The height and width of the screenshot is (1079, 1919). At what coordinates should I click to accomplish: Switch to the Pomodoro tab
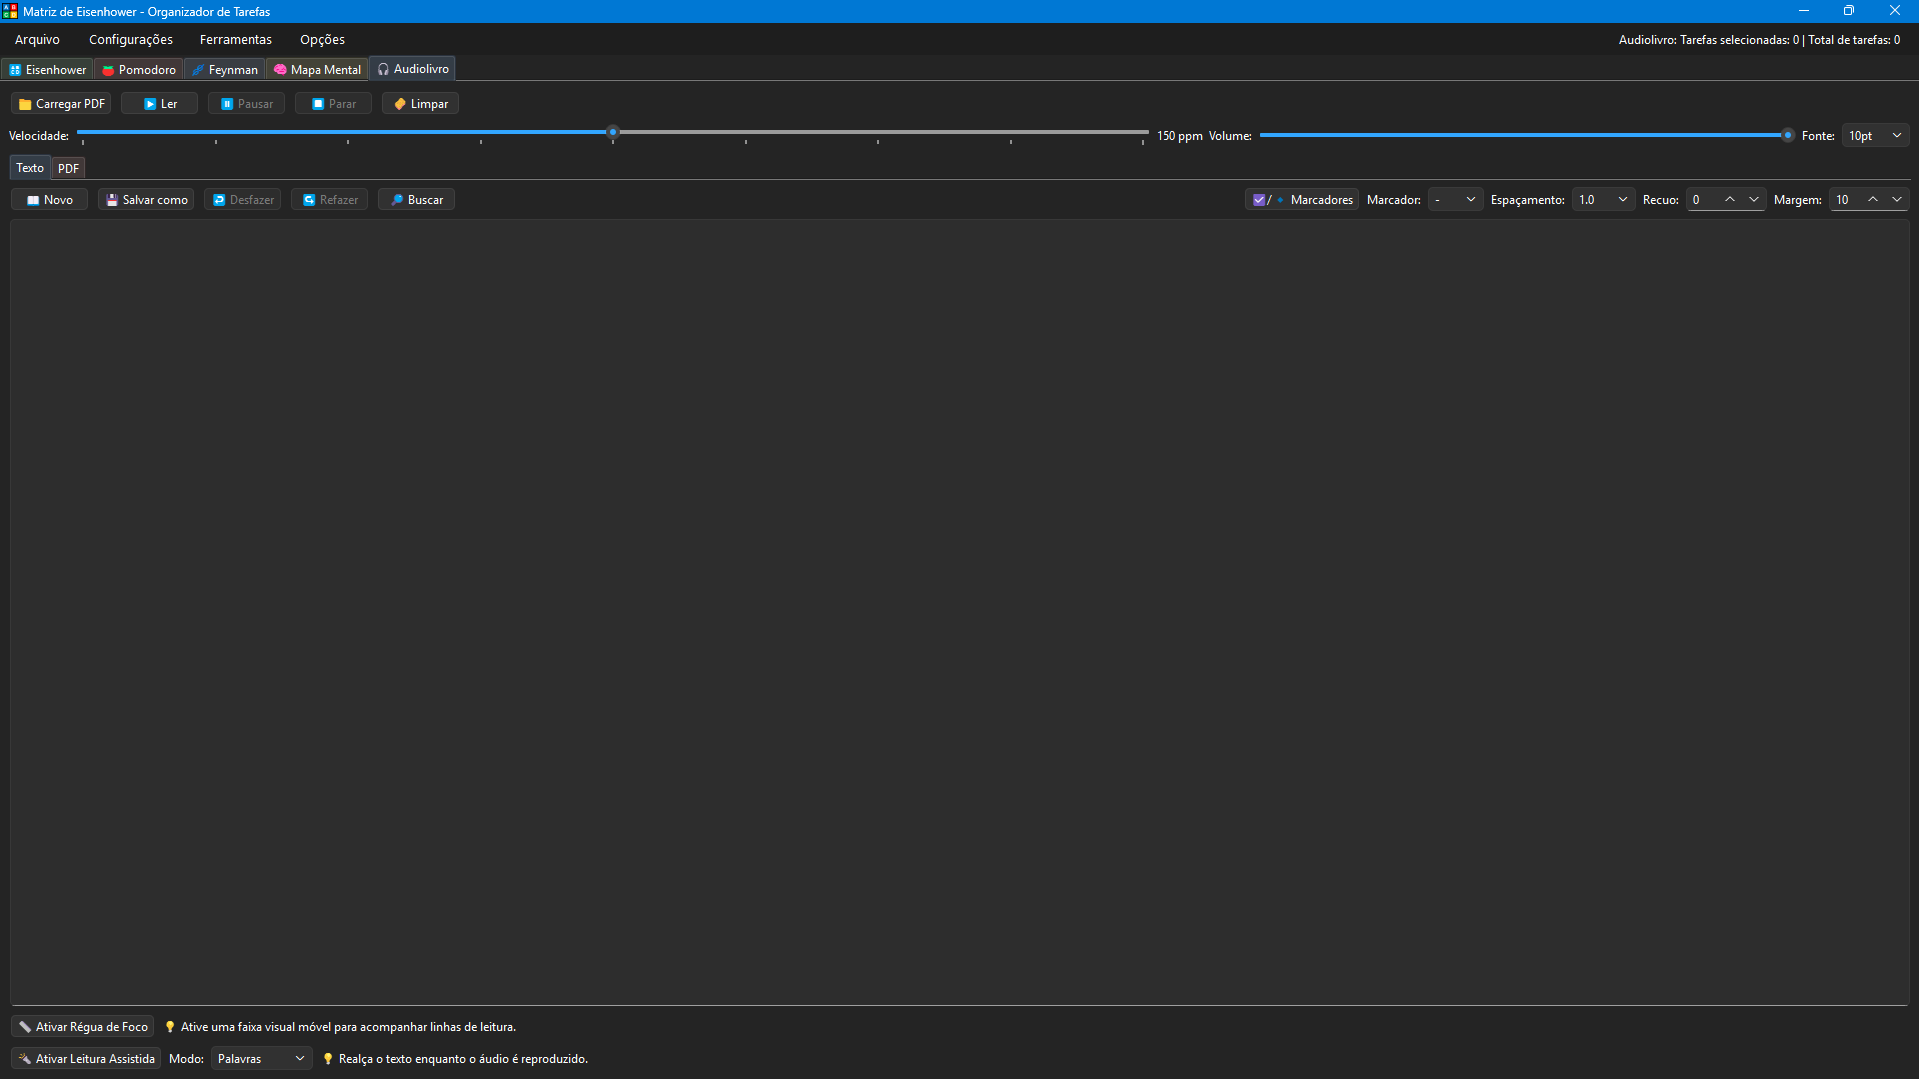(139, 70)
